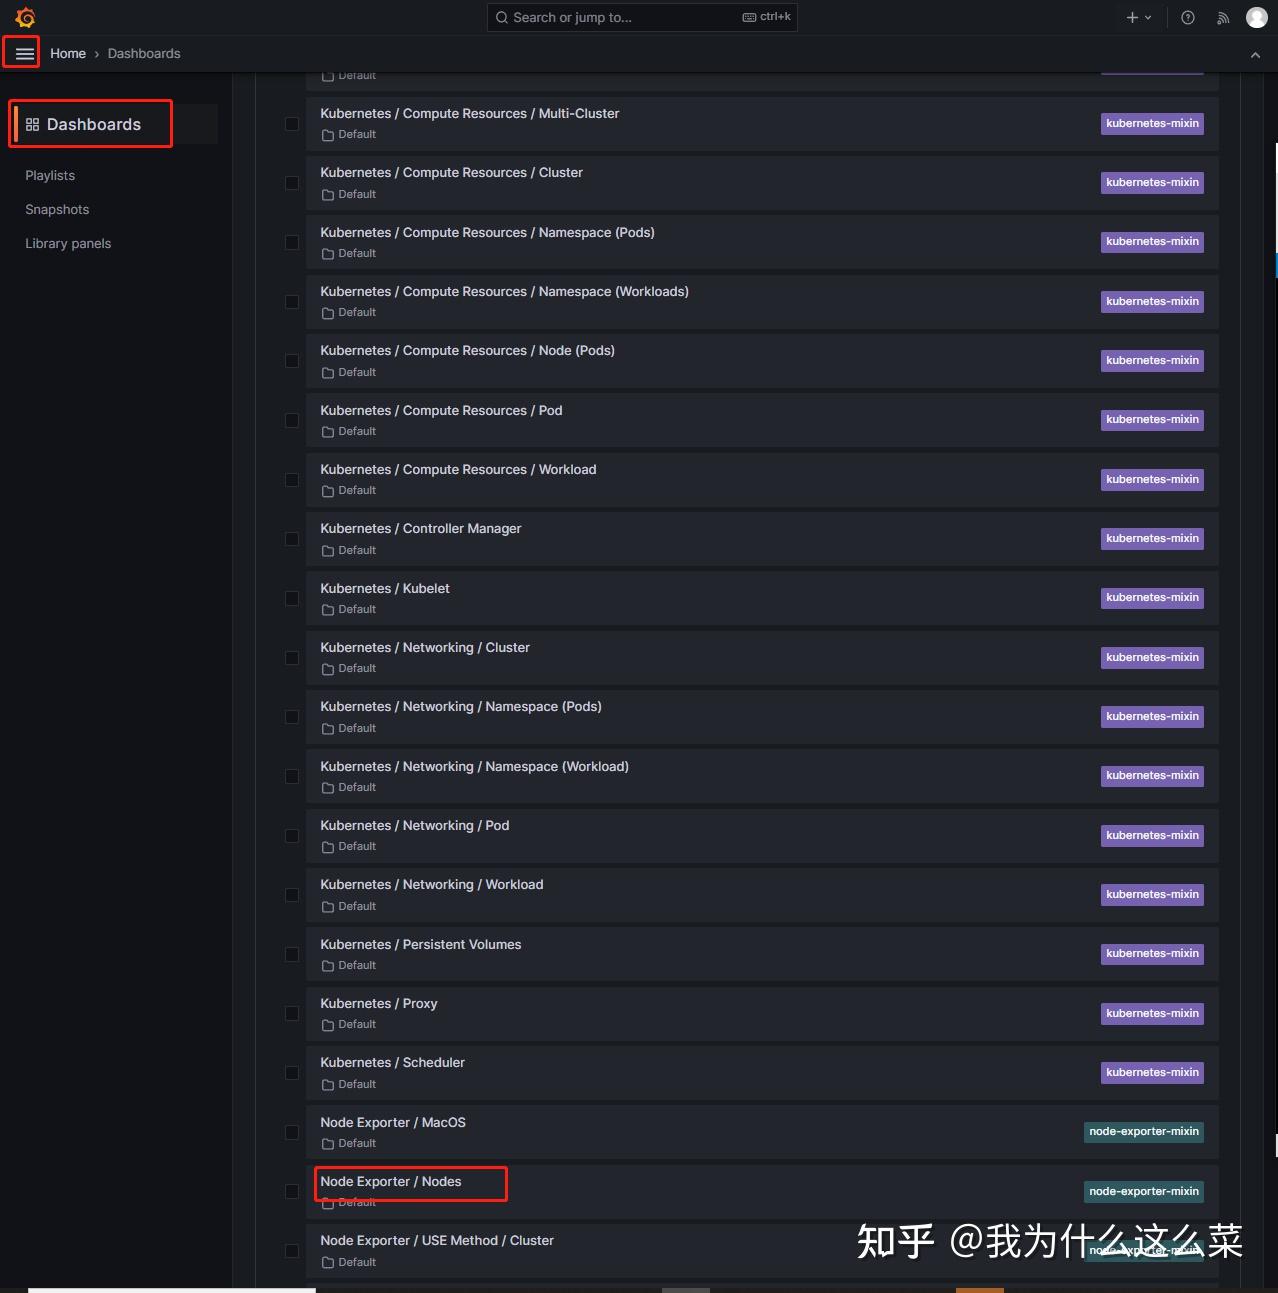Open the news feed RSS icon

(1223, 17)
